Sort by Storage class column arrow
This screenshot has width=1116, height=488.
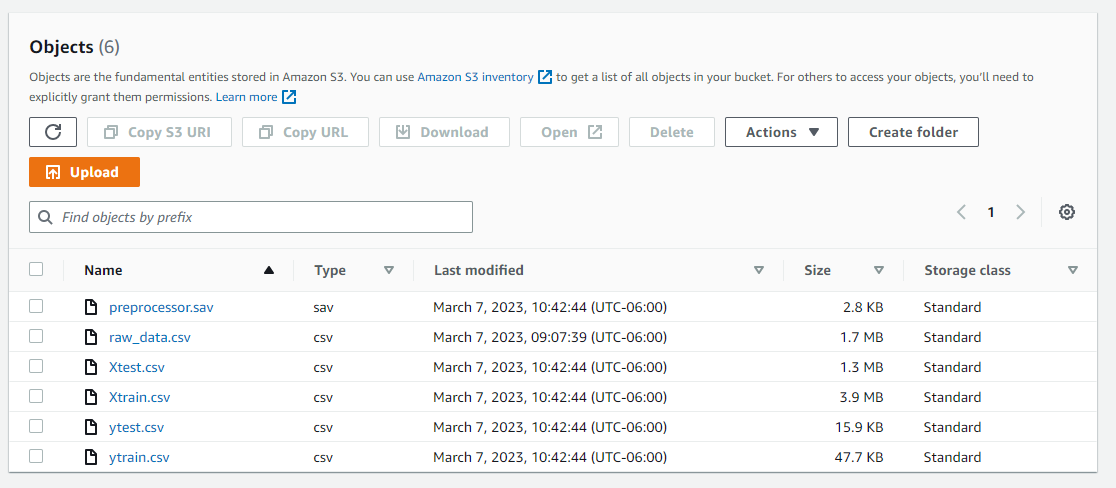(x=1073, y=270)
